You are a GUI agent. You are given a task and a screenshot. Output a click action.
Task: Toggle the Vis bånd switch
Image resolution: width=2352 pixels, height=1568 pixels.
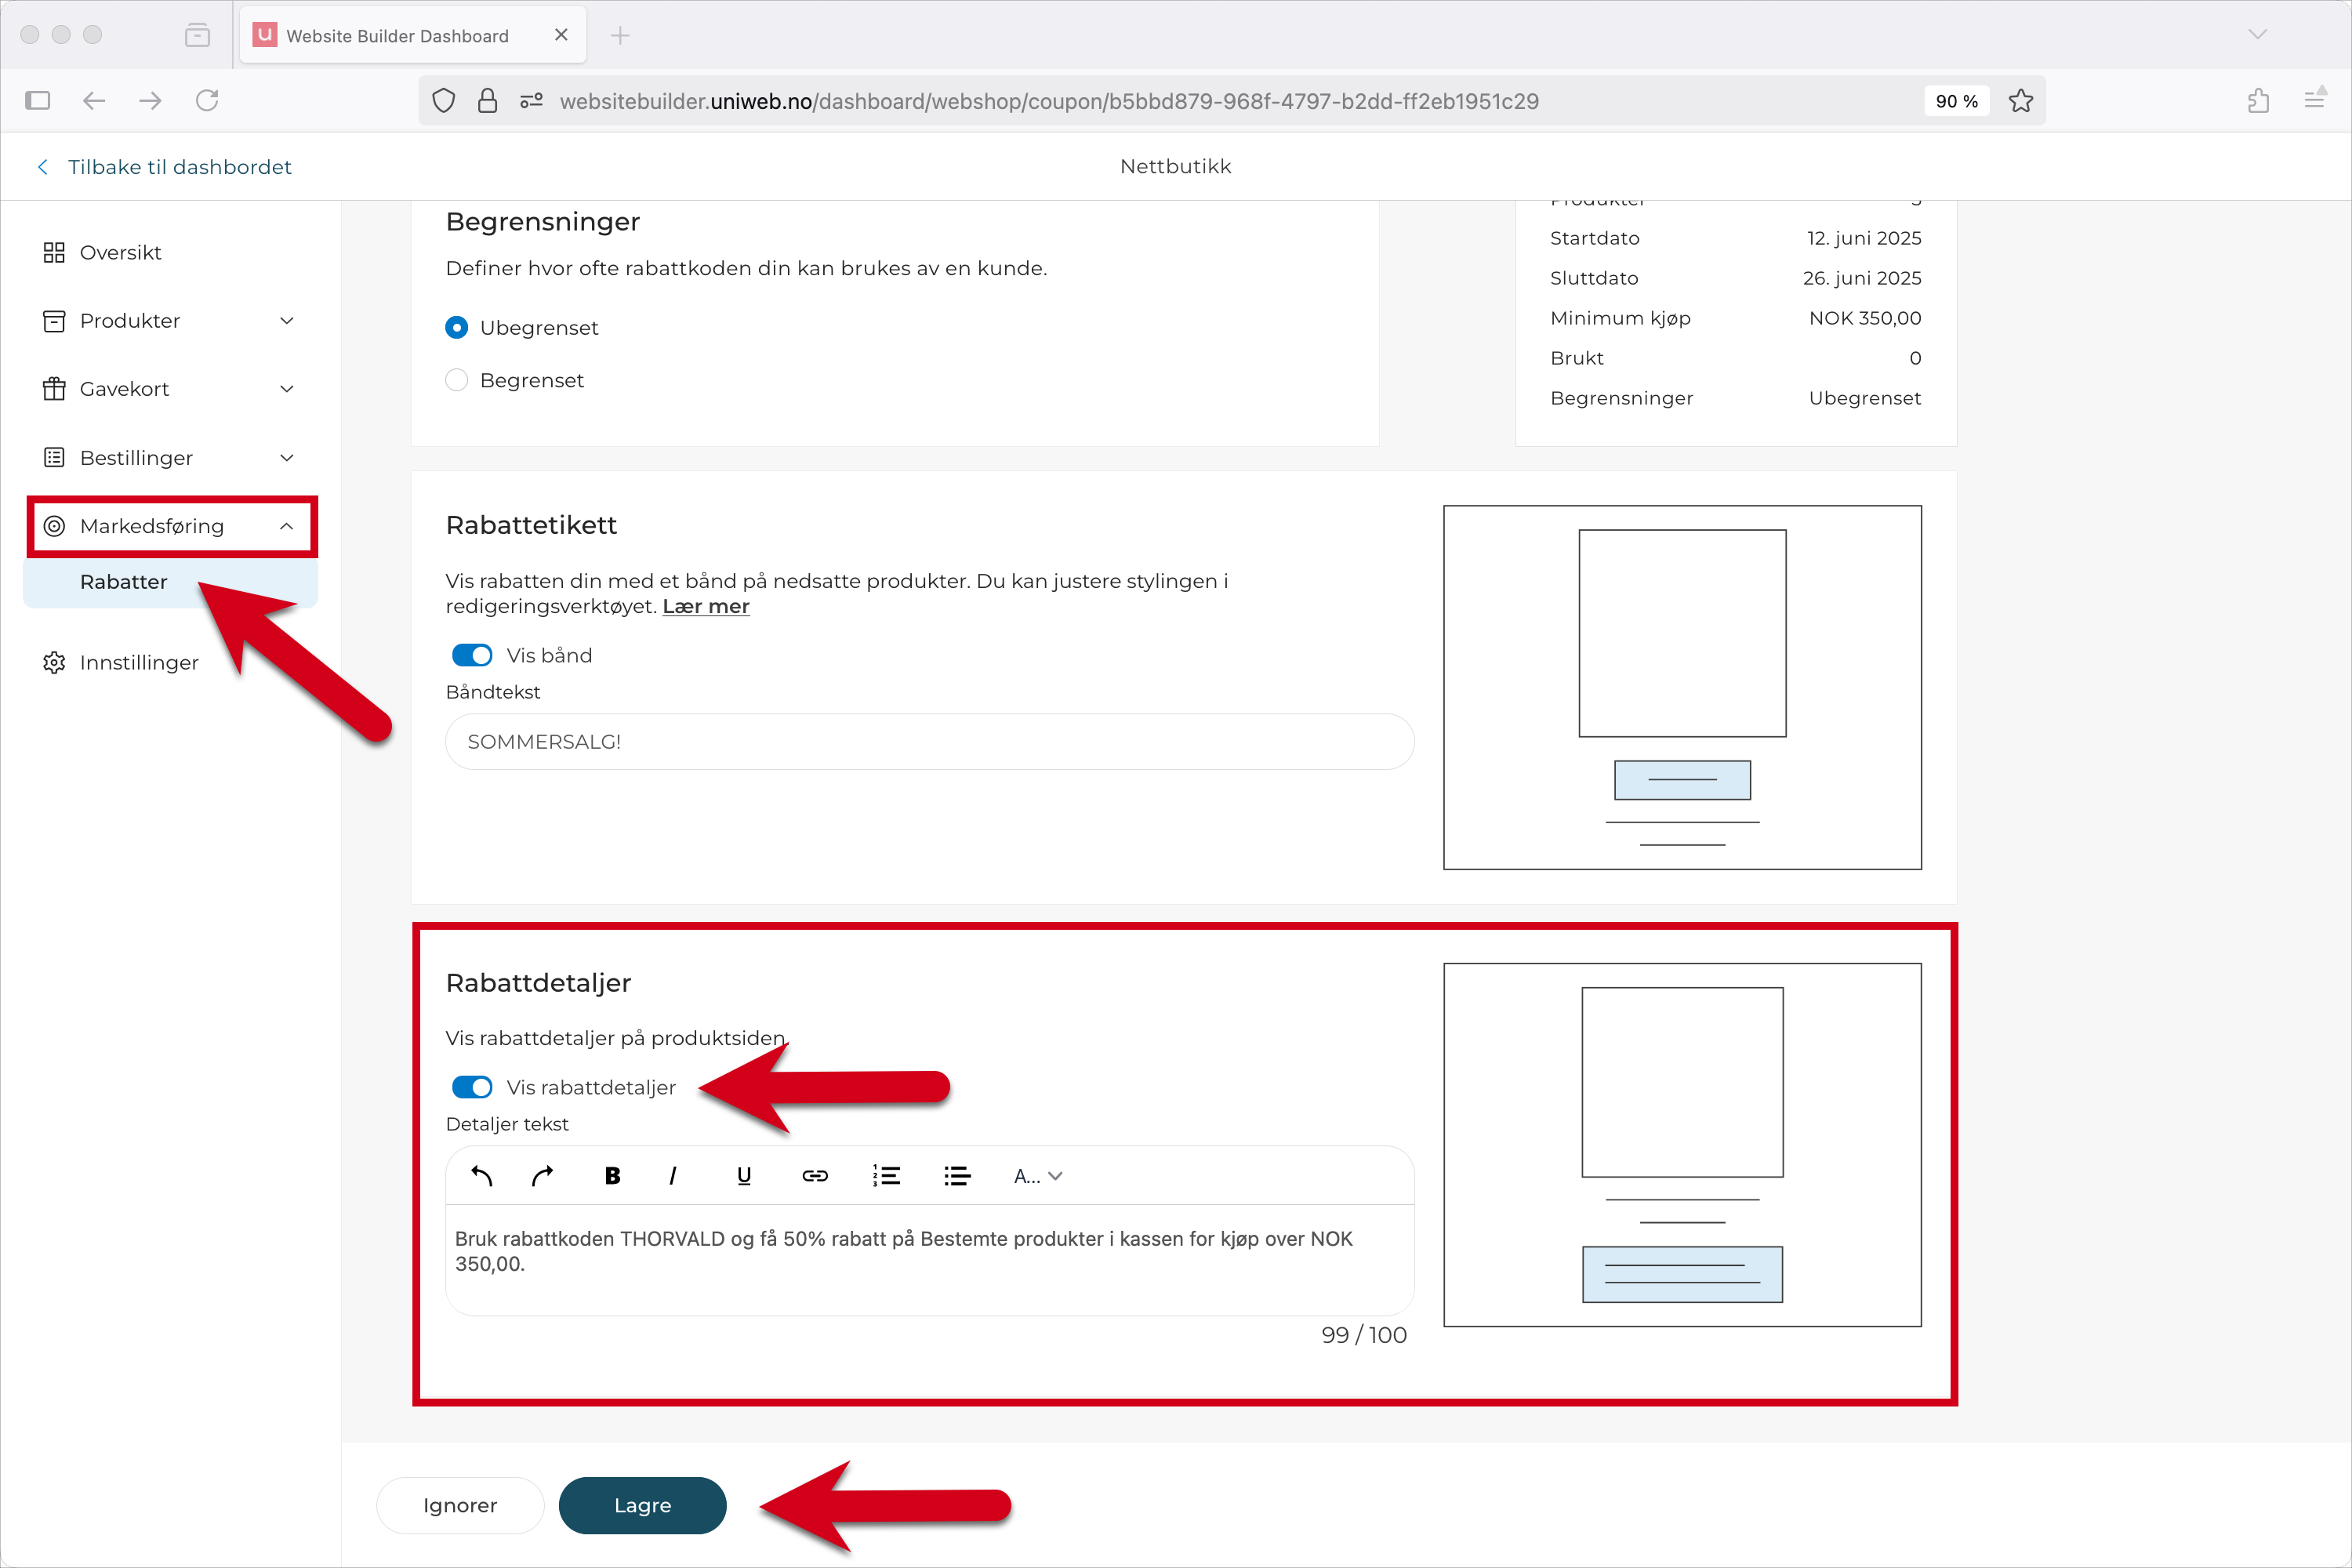472,655
